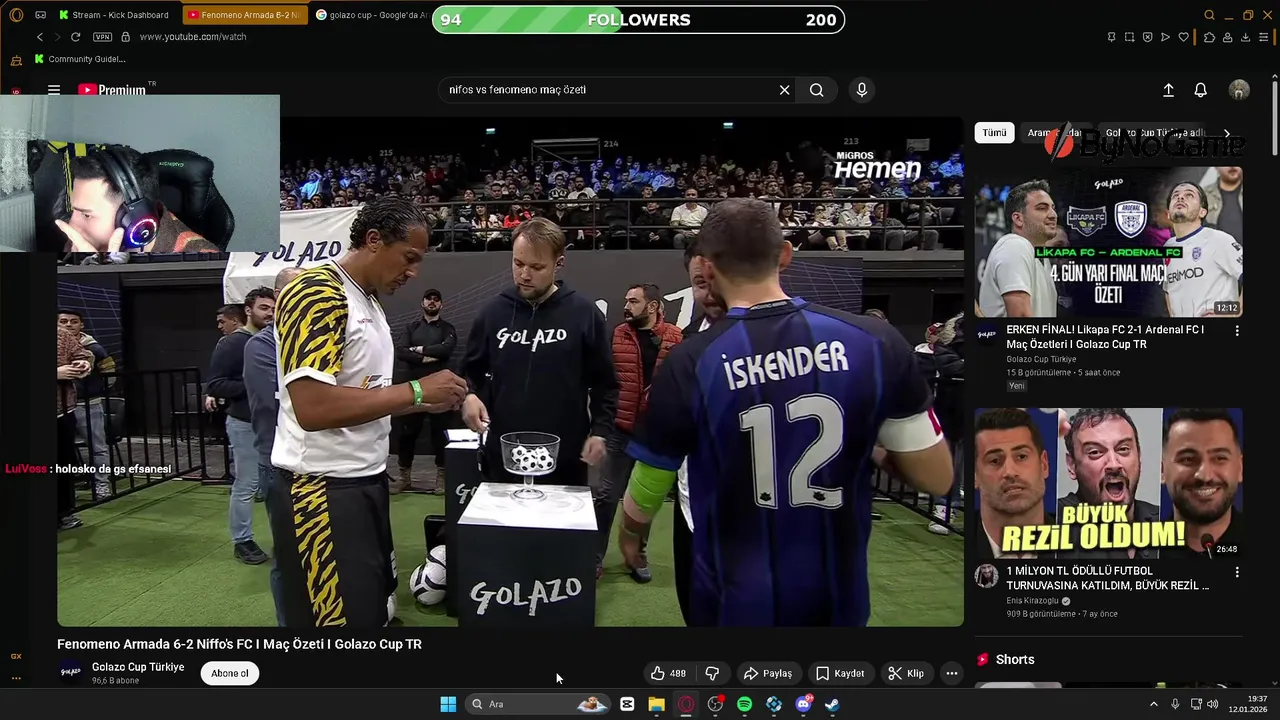Image resolution: width=1280 pixels, height=720 pixels.
Task: View site security padlock info
Action: [125, 37]
